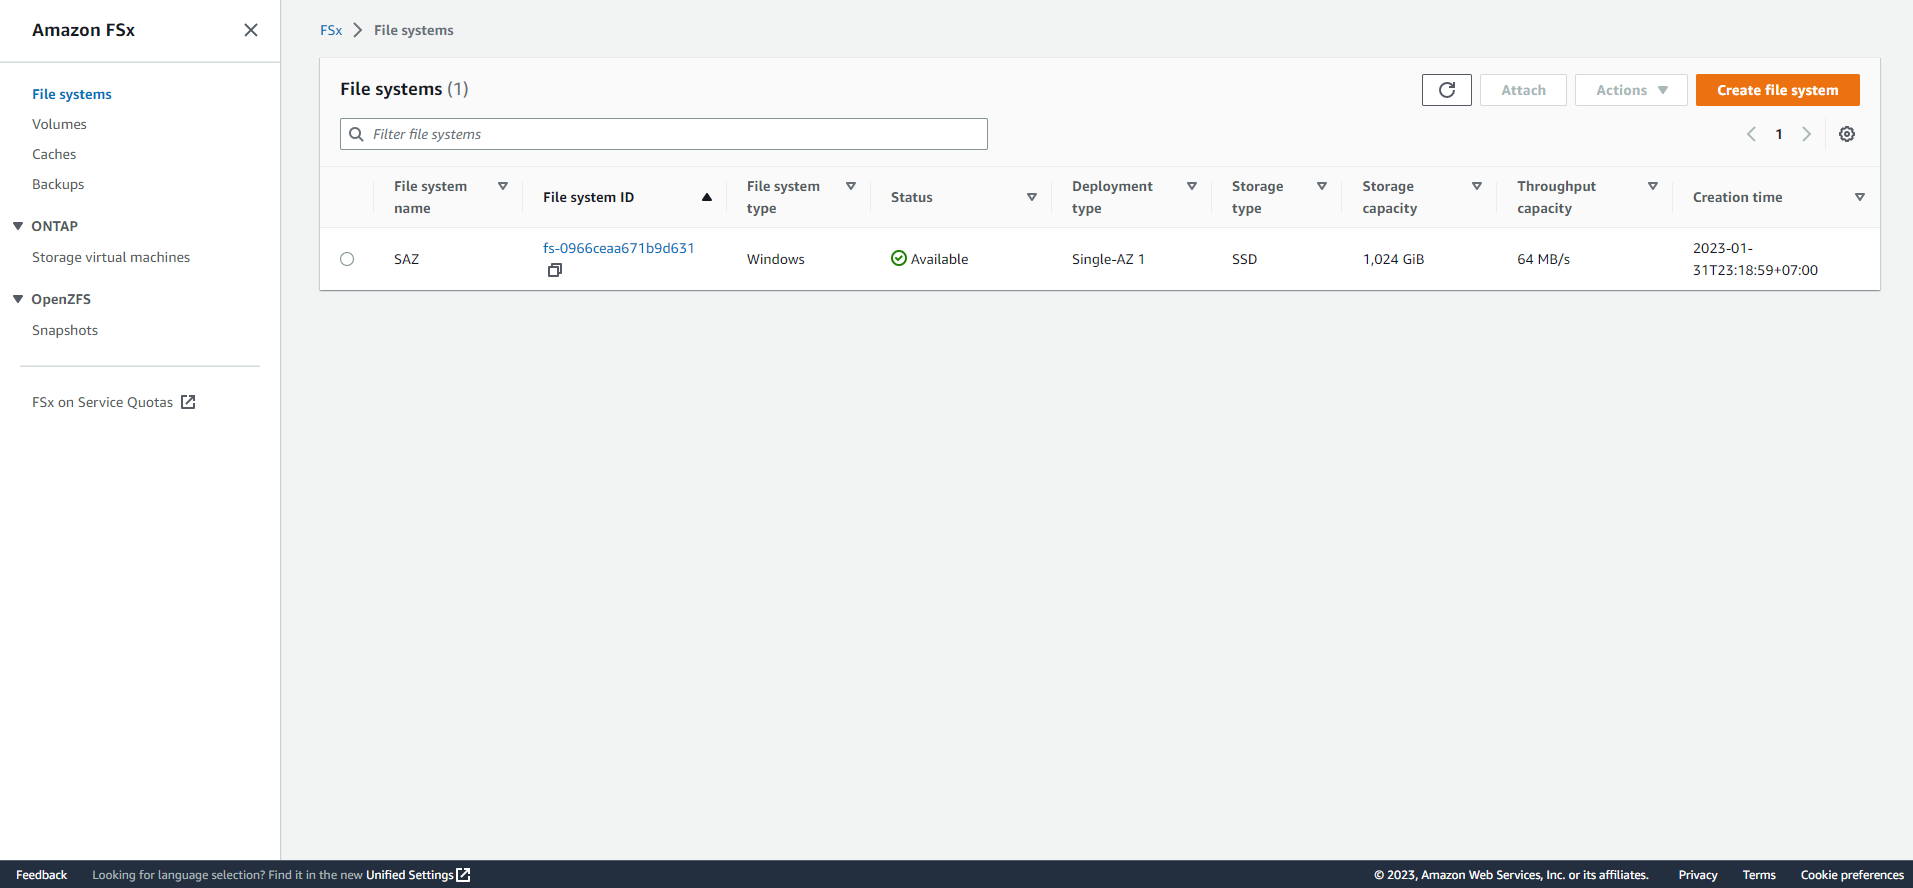The width and height of the screenshot is (1913, 888).
Task: Sort by Storage capacity column arrow
Action: 1477,186
